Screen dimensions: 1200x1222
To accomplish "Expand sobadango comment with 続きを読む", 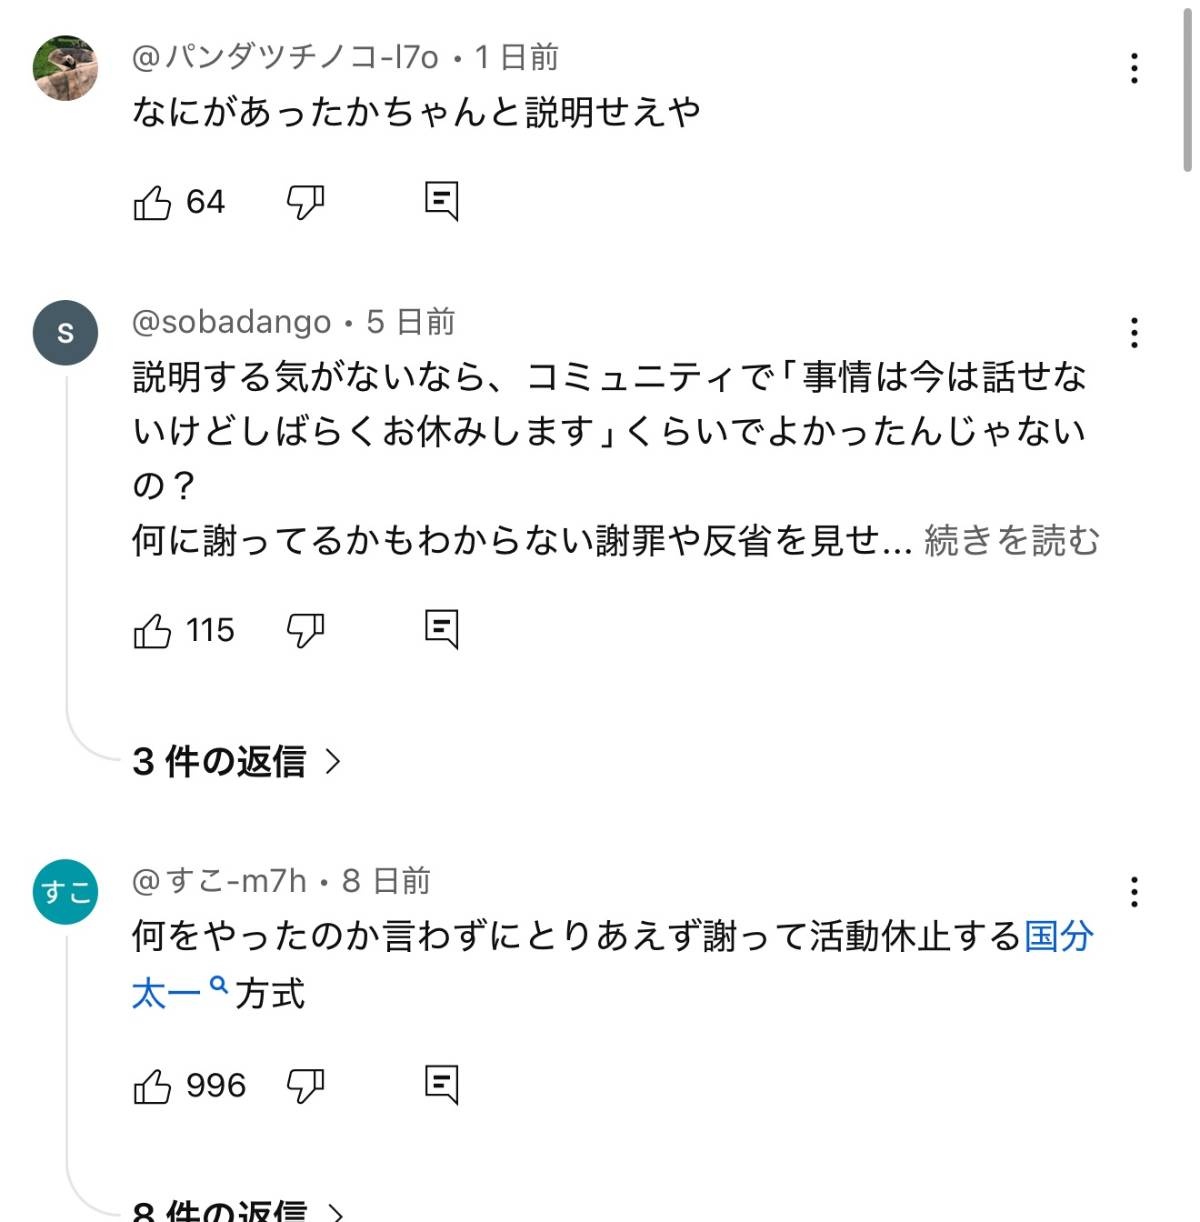I will [x=1011, y=541].
